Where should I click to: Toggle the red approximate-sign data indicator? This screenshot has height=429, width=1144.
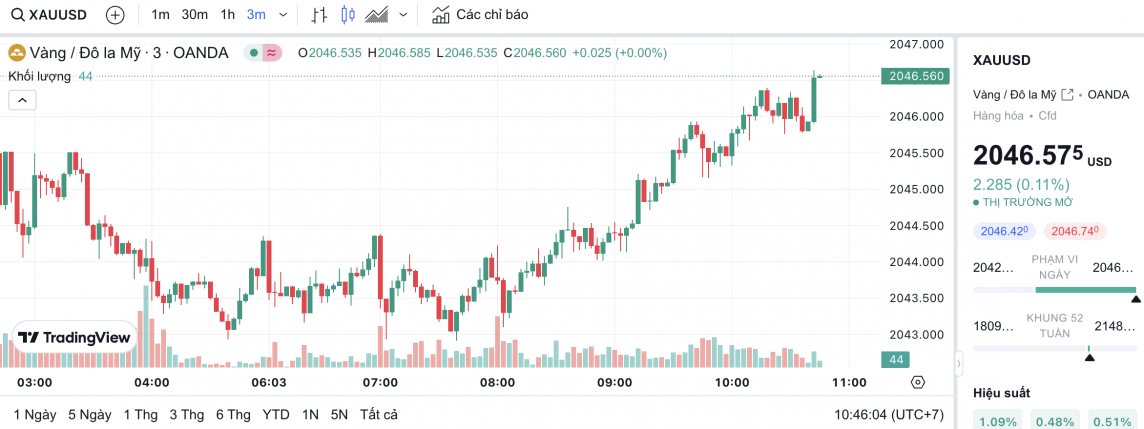[271, 53]
